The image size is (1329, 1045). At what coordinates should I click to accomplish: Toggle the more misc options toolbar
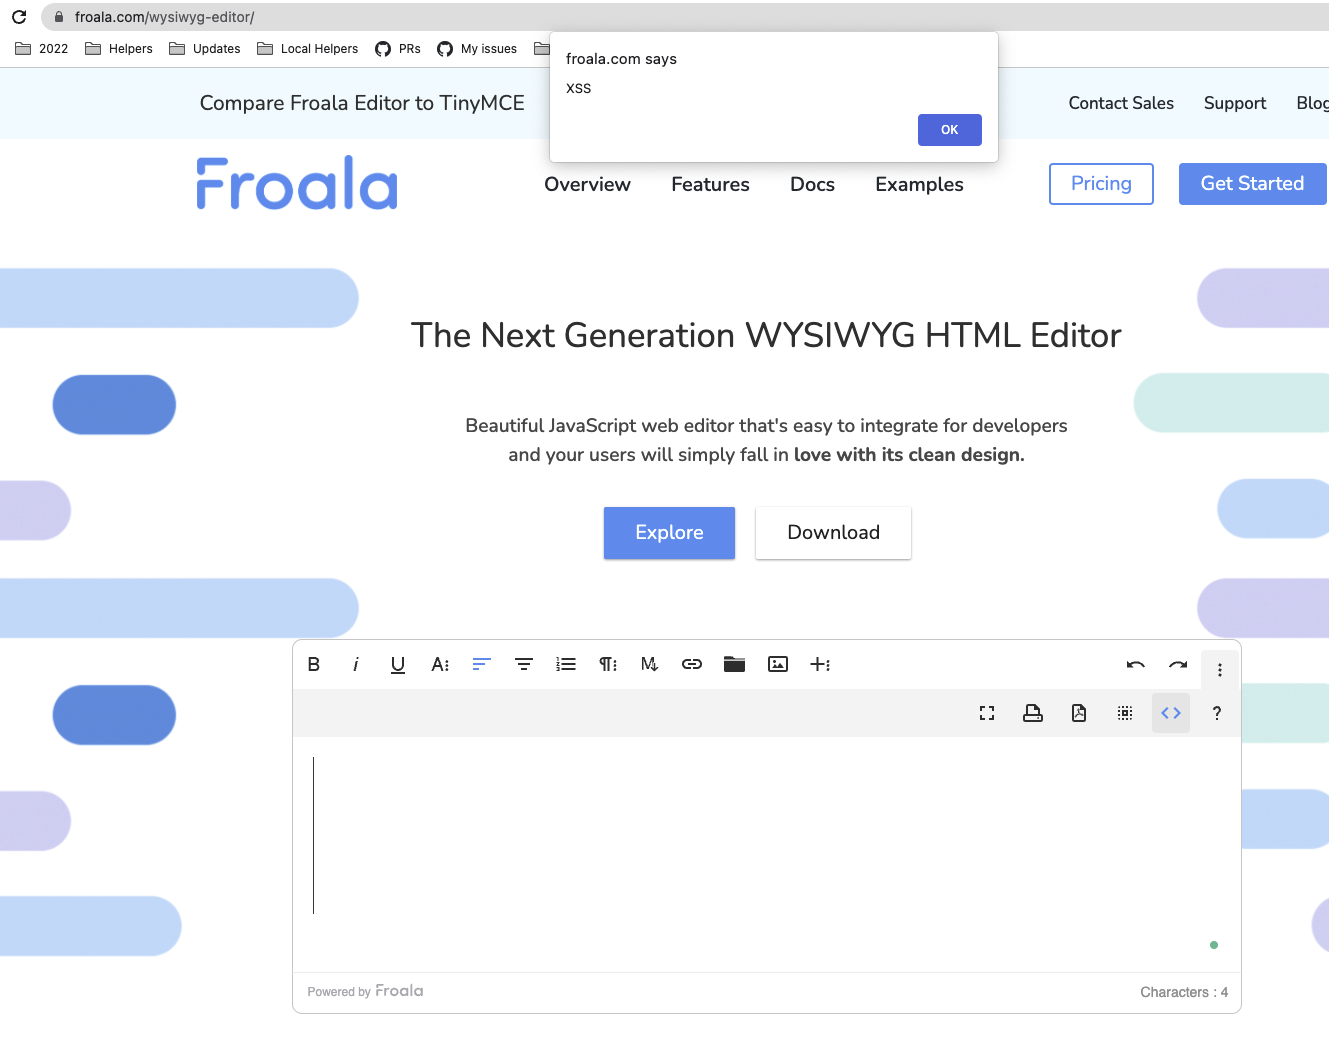1220,670
